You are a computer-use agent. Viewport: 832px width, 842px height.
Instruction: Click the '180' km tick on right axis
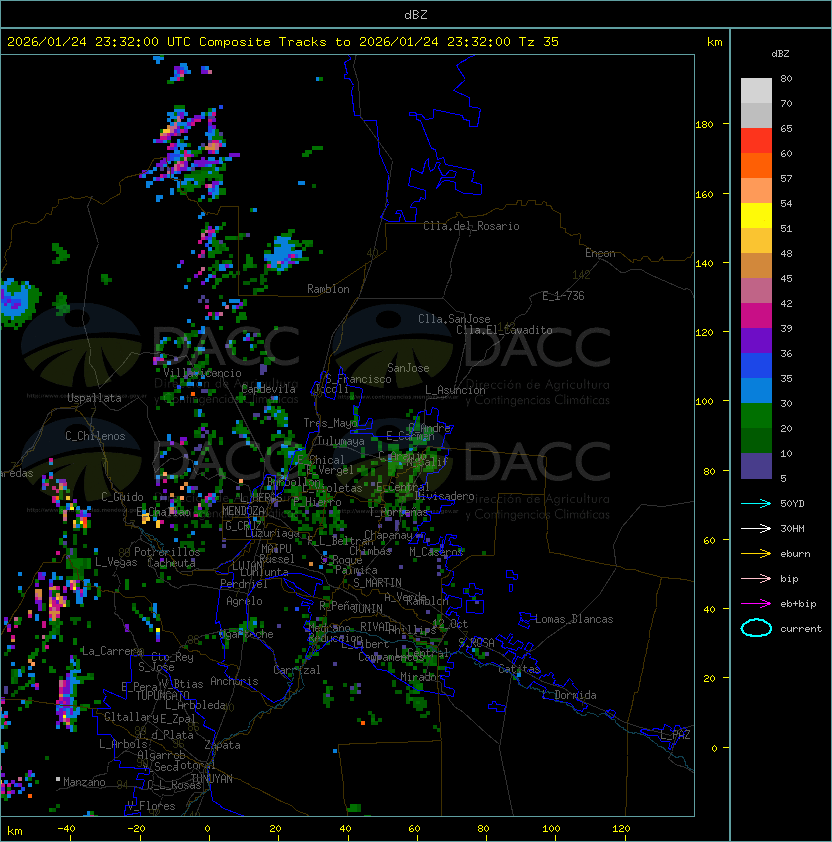point(704,124)
